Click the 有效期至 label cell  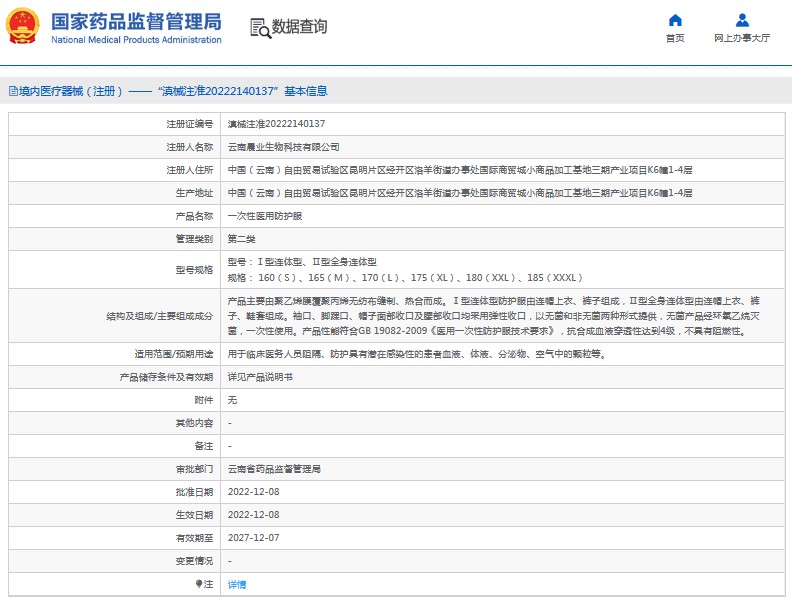[115, 538]
